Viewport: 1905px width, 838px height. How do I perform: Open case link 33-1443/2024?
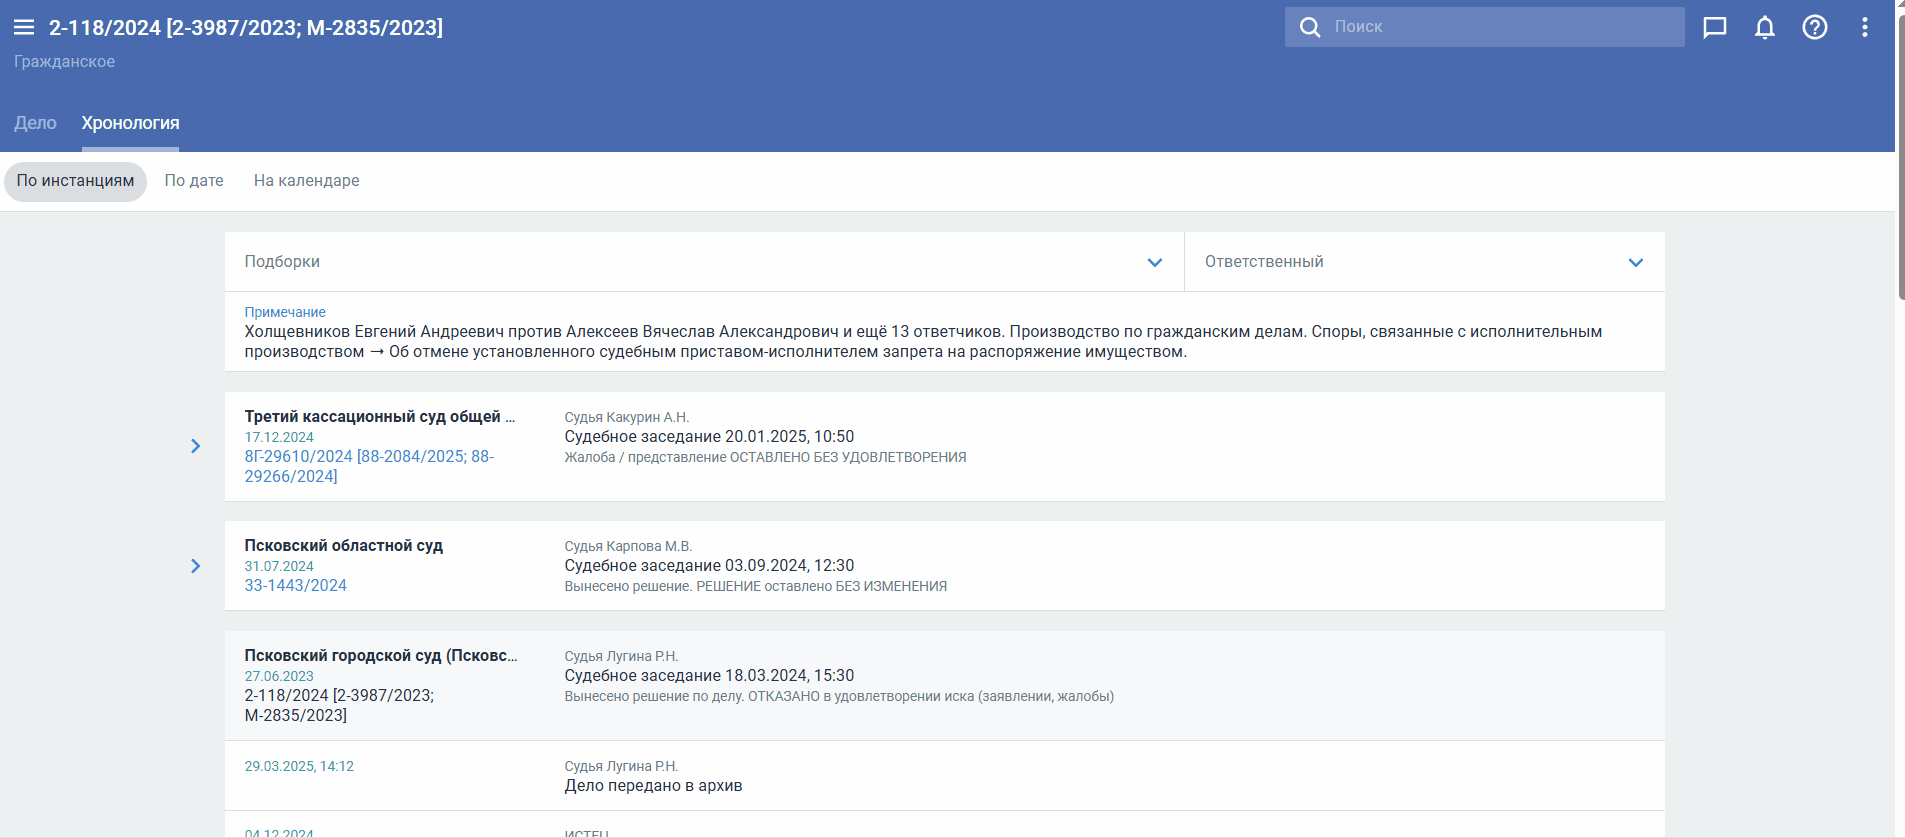pos(295,586)
